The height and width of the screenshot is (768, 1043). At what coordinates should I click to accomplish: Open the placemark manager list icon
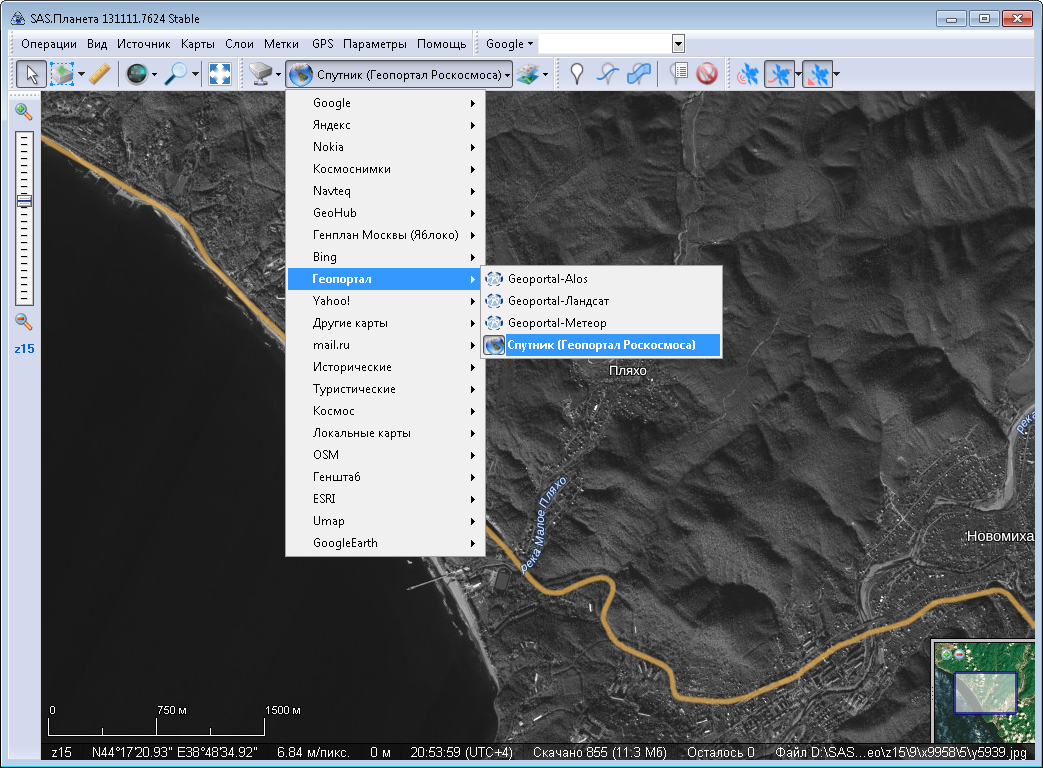[678, 74]
